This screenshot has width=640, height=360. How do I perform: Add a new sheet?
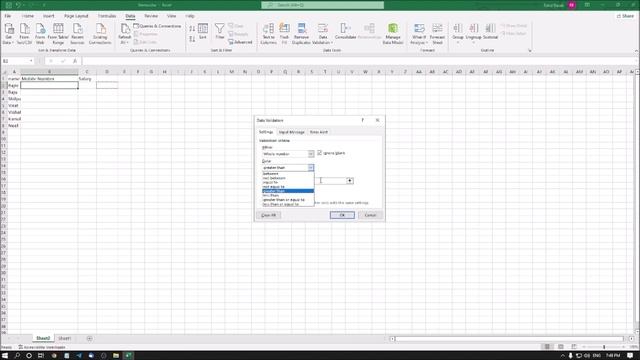(x=89, y=338)
